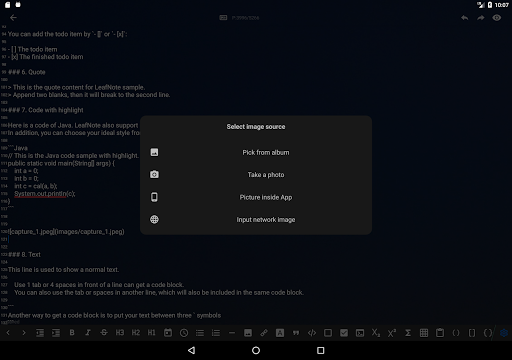This screenshot has width=512, height=360.
Task: Decrease indent in the bottom toolbar
Action: click(40, 333)
